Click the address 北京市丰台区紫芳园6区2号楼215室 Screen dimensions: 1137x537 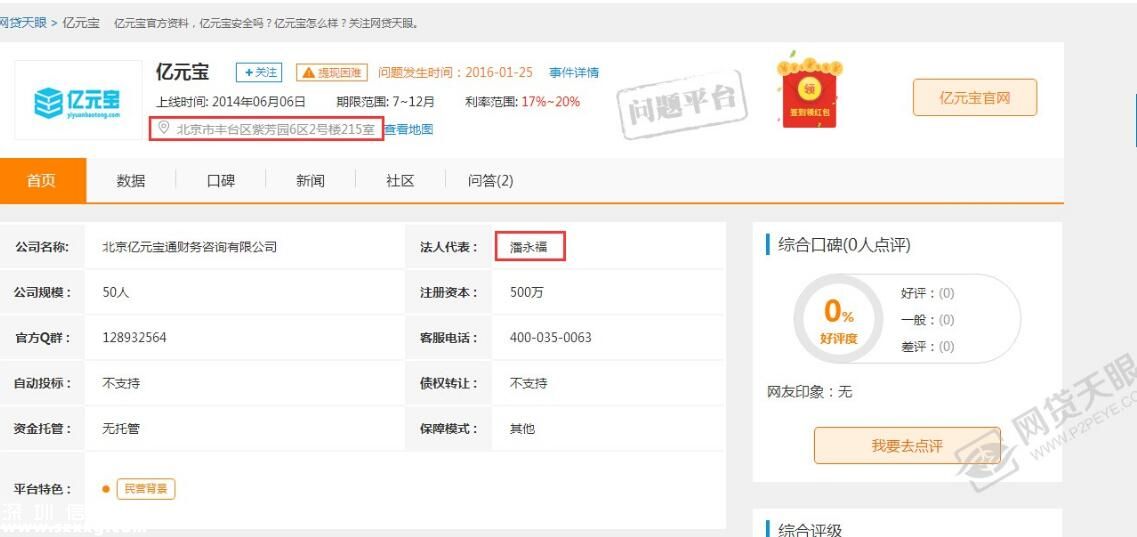tap(276, 130)
